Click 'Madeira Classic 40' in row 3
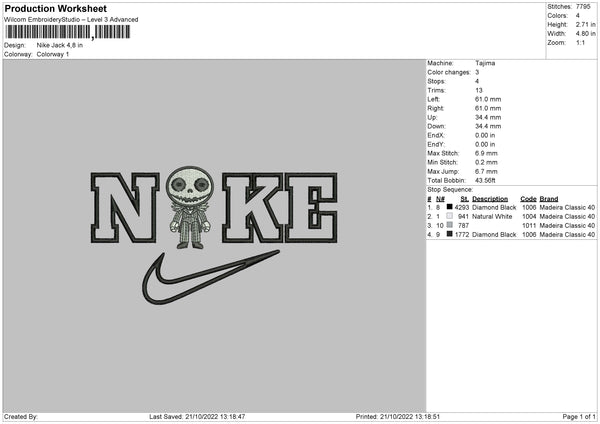 click(x=567, y=226)
